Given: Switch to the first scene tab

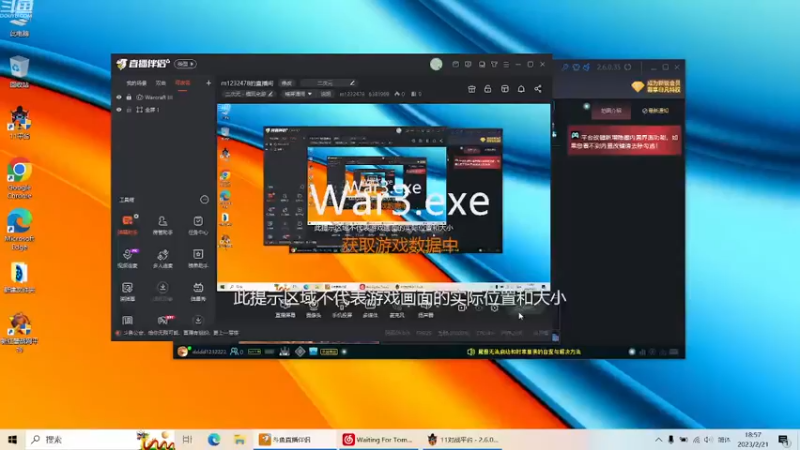Looking at the screenshot, I should (136, 83).
